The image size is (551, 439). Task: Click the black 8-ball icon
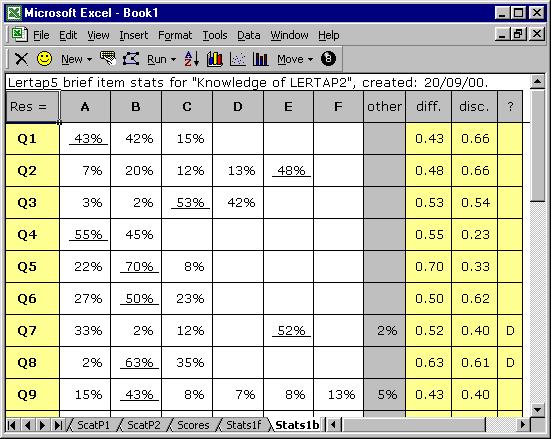328,59
